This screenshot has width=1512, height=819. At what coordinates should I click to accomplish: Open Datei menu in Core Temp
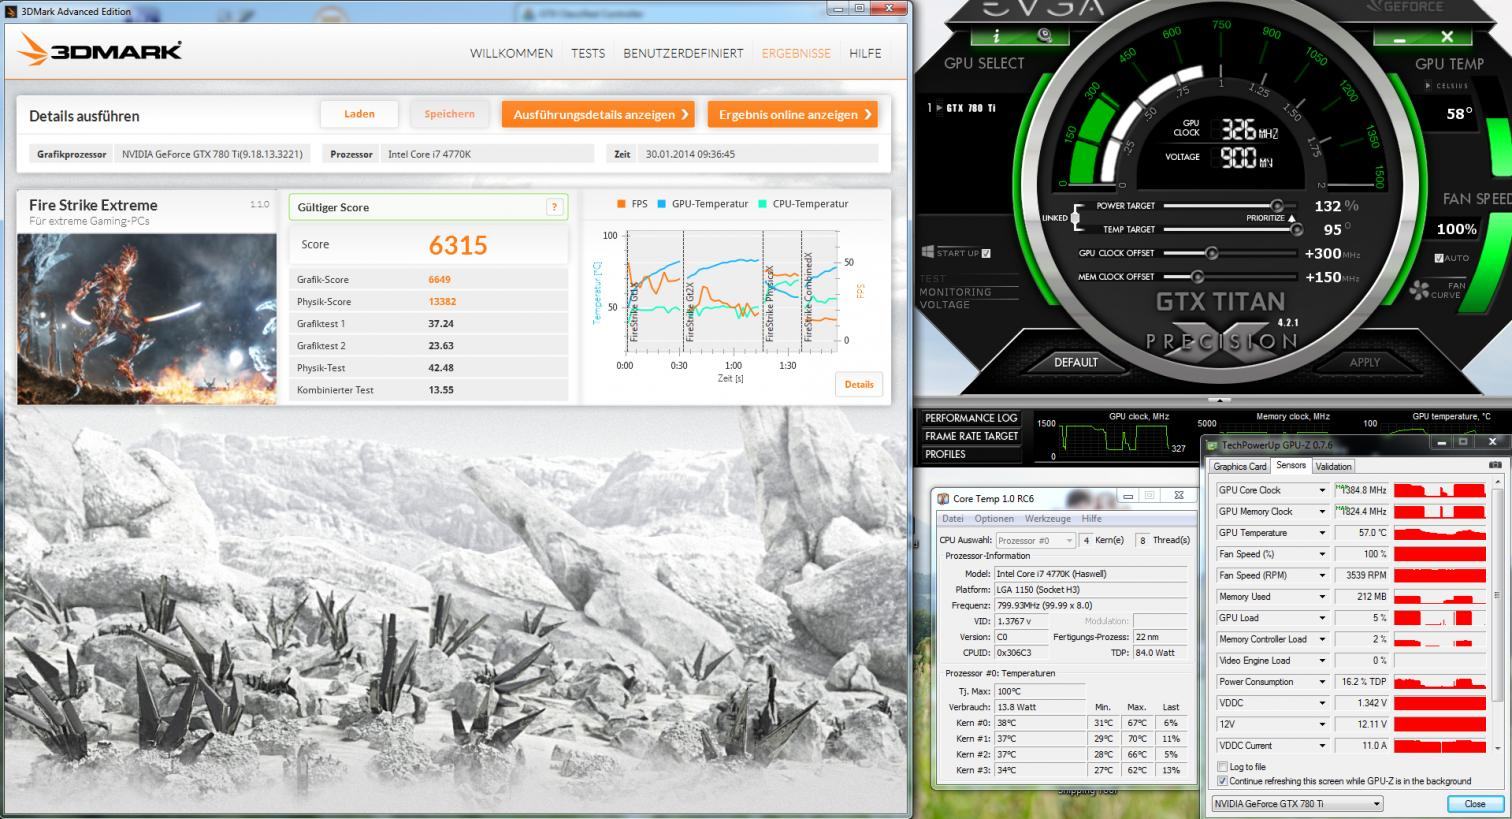pos(953,519)
